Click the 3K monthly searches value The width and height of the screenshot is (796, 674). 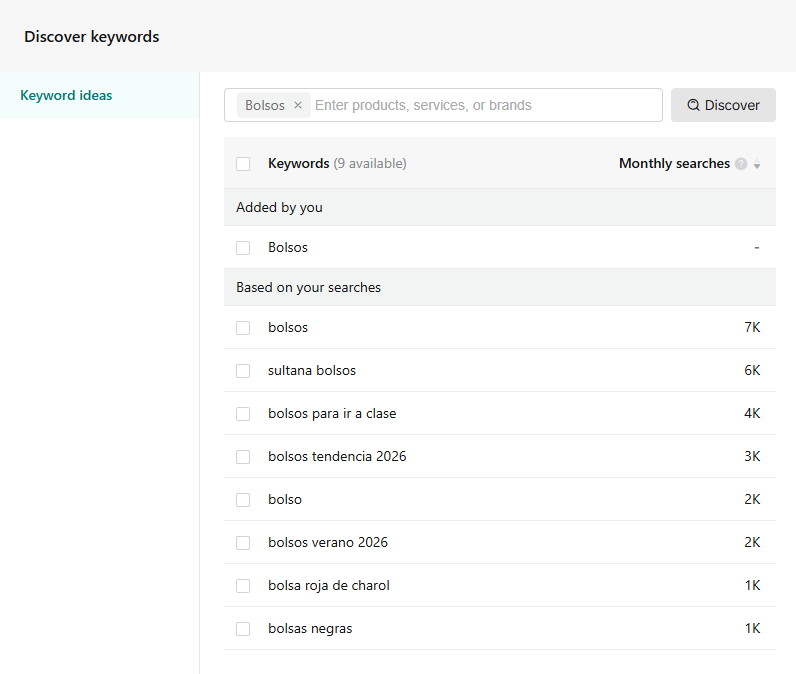[752, 456]
